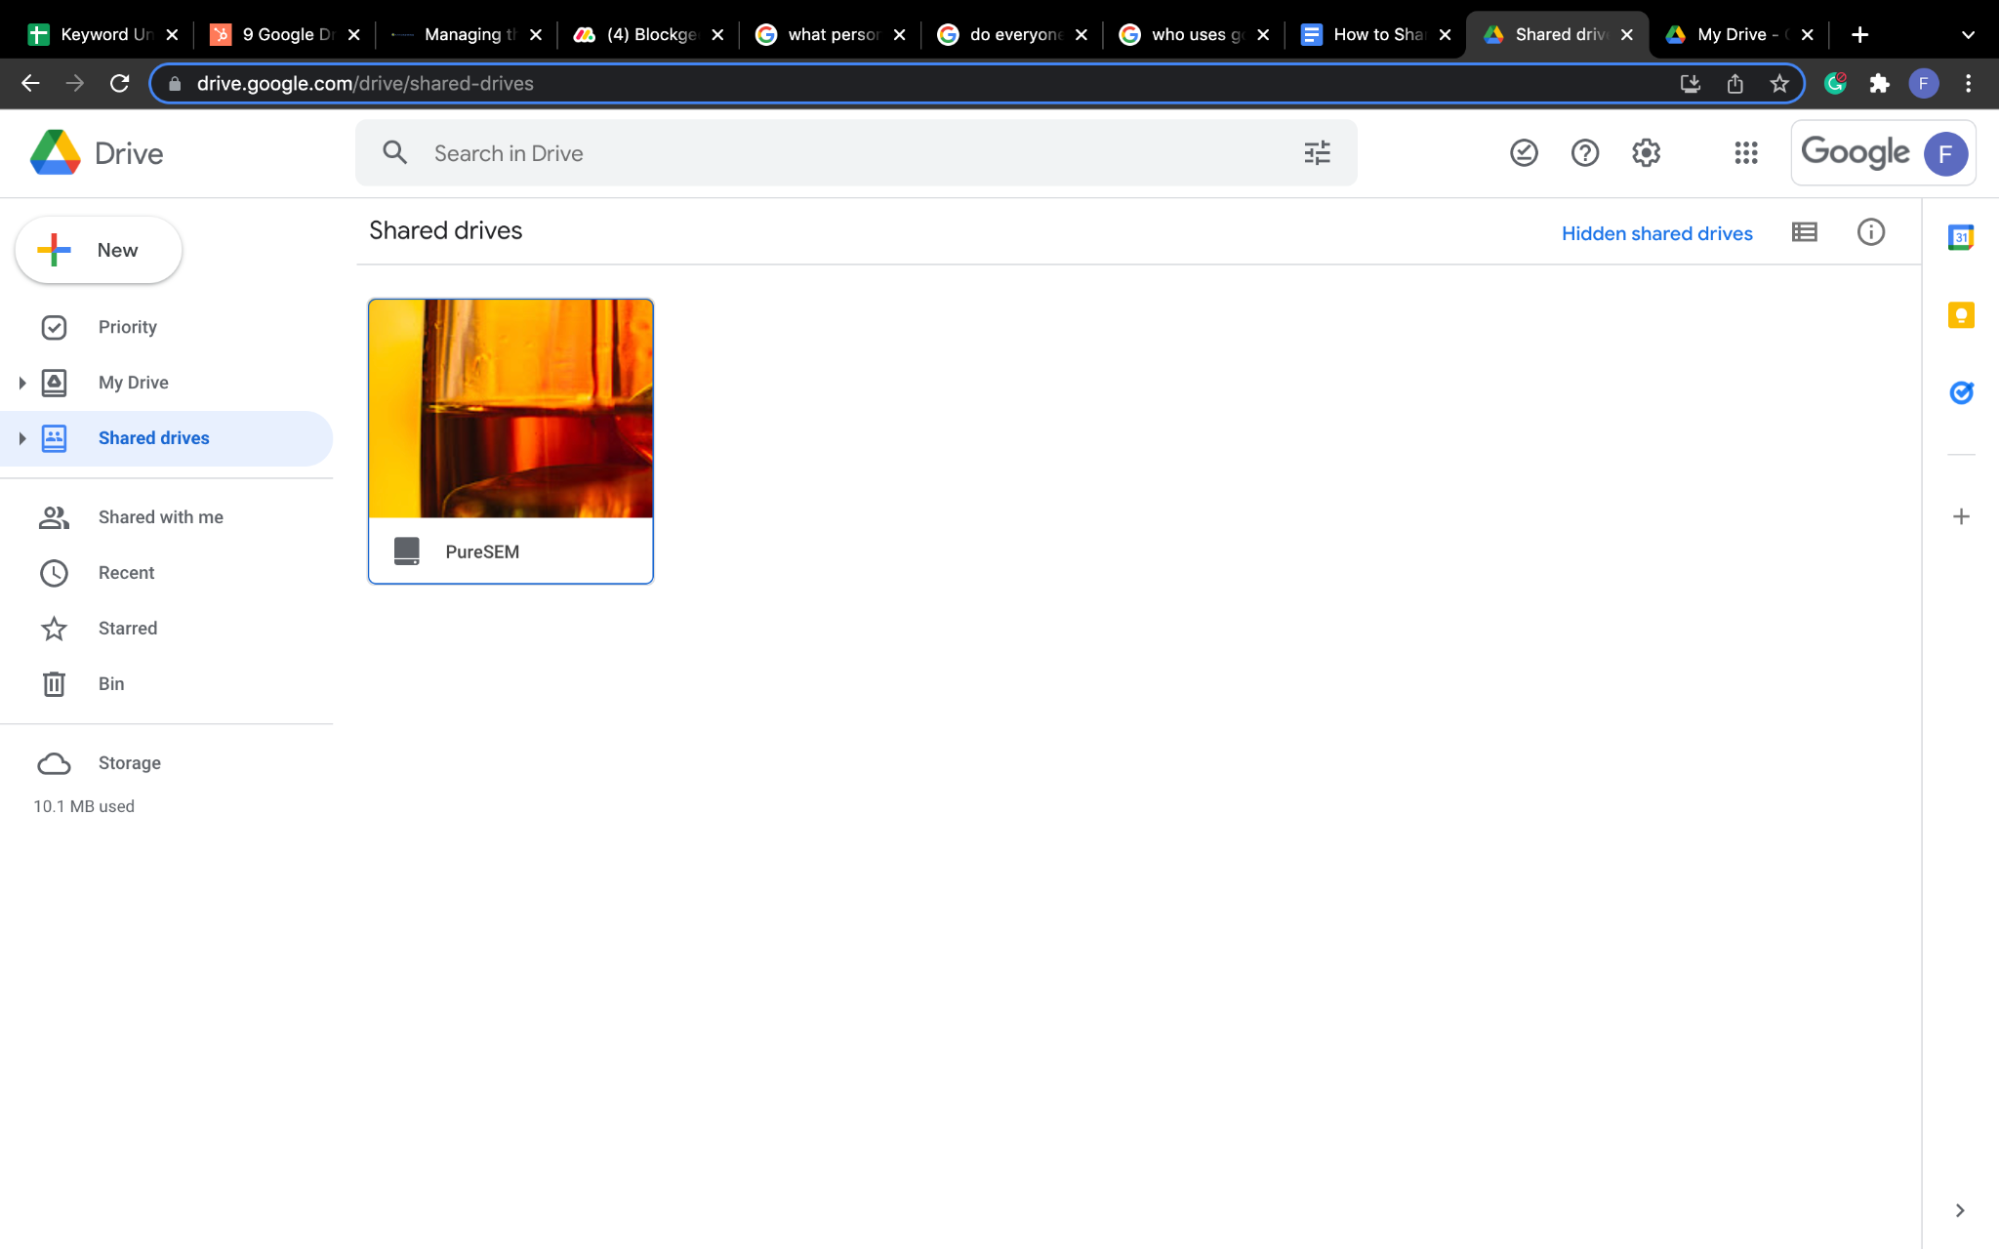Toggle the Starred section
The height and width of the screenshot is (1250, 1999).
127,628
